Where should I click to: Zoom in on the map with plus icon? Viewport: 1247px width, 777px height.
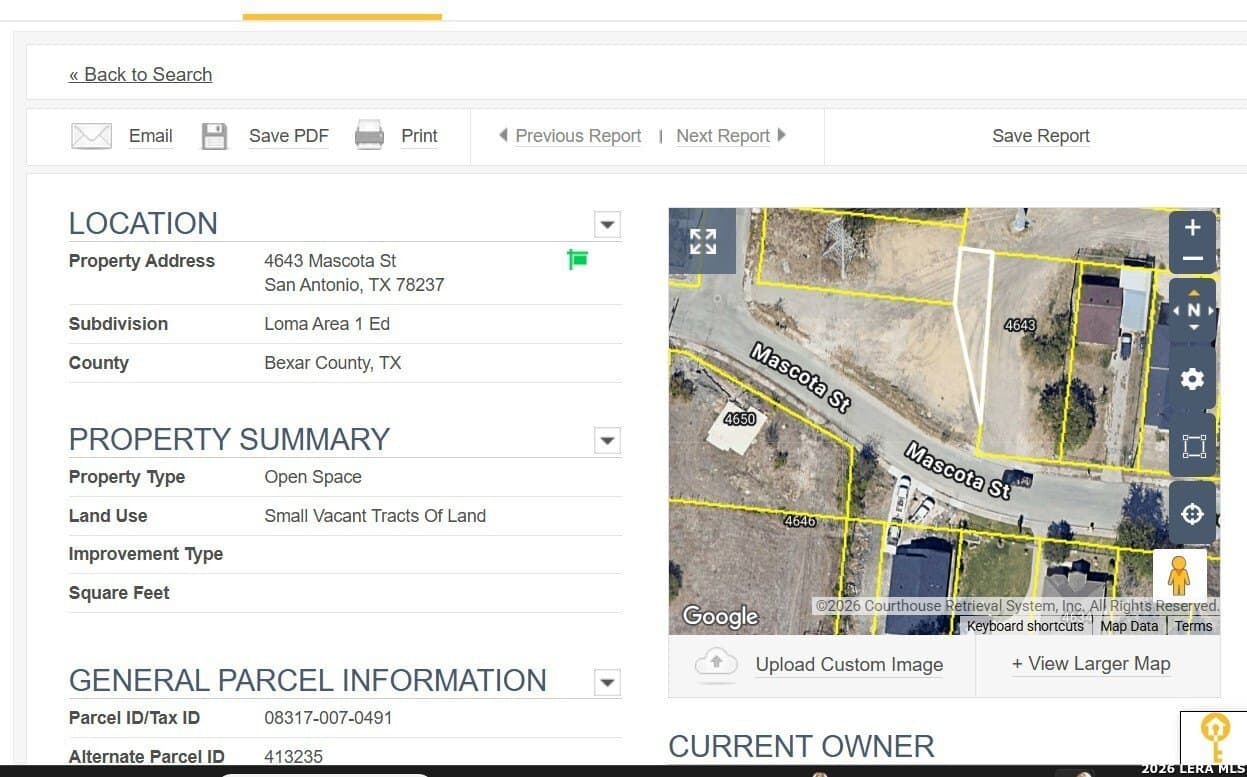pos(1192,226)
